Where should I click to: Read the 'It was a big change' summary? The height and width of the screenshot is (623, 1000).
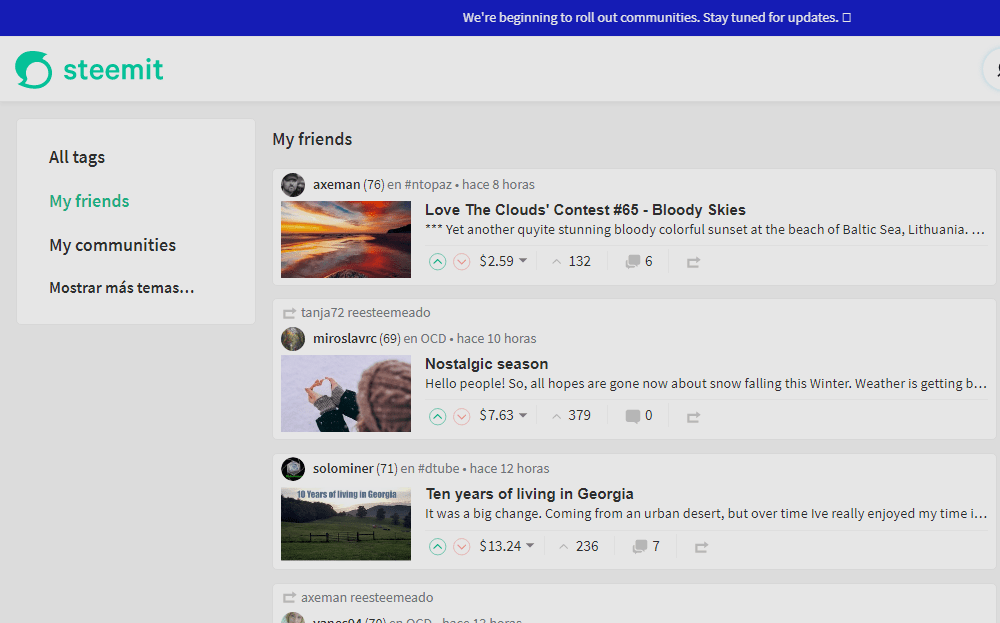coord(706,514)
